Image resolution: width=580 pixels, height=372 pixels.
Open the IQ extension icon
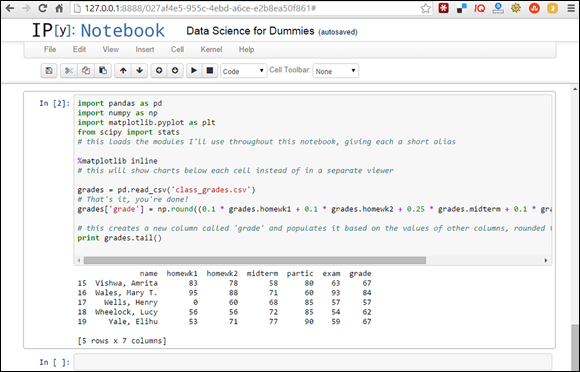point(479,8)
